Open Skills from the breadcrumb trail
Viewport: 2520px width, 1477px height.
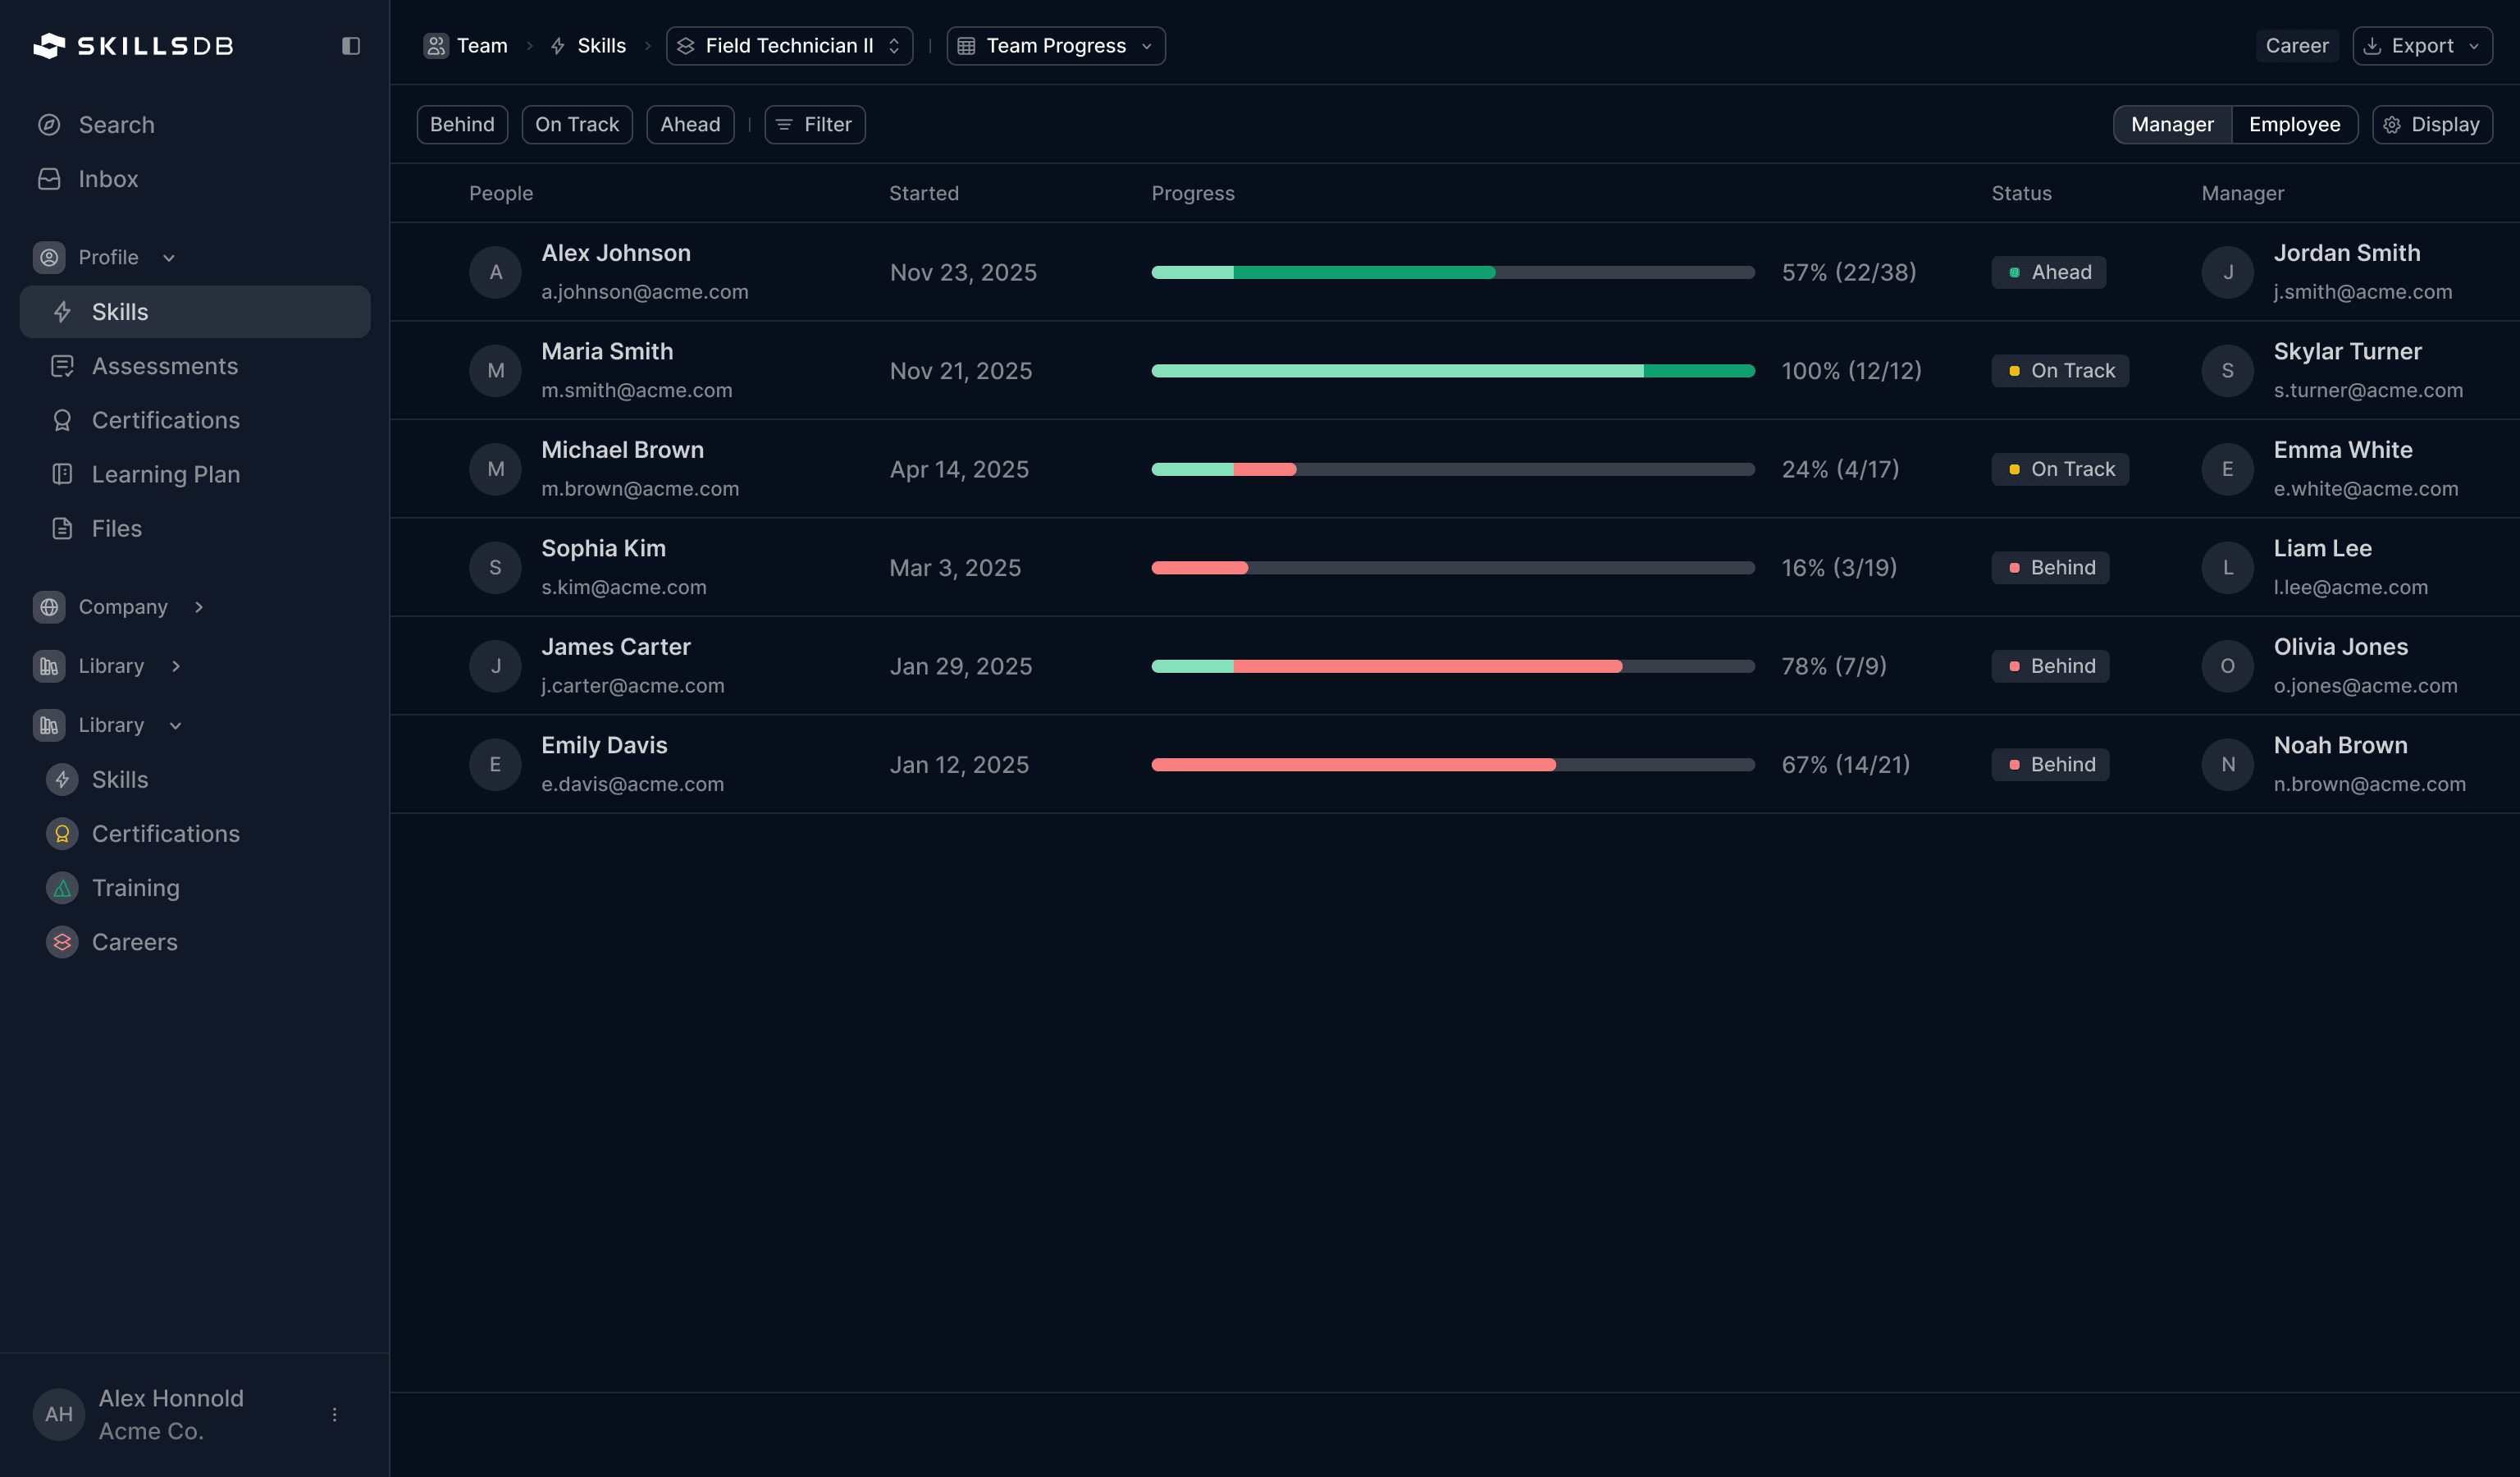(600, 45)
